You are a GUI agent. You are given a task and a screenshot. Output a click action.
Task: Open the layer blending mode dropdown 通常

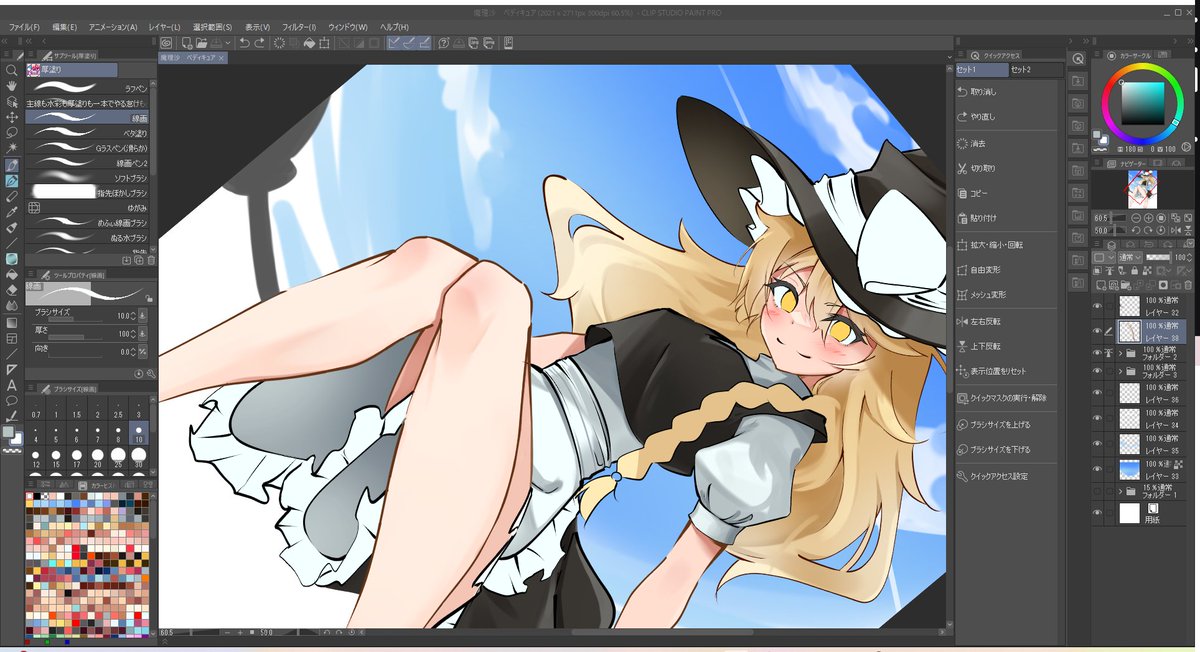coord(1129,257)
